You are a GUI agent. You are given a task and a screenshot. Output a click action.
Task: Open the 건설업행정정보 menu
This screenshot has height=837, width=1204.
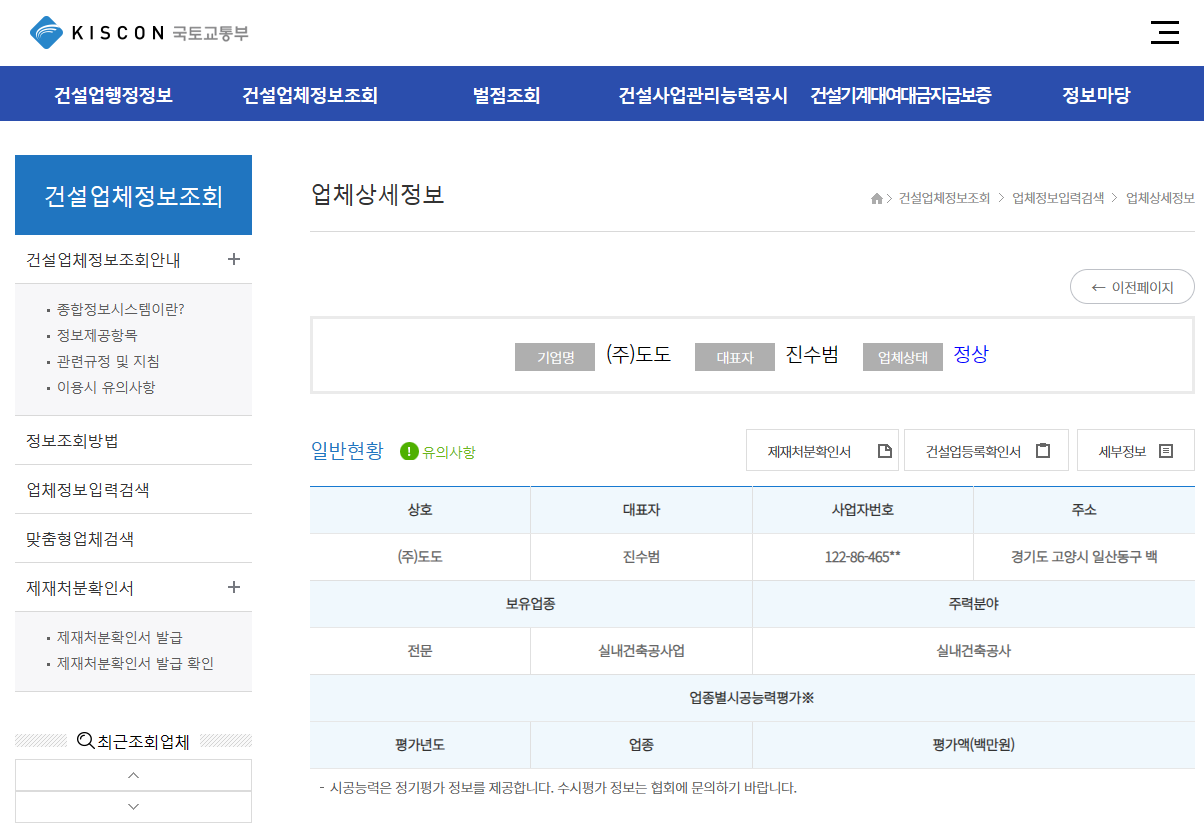tap(113, 95)
